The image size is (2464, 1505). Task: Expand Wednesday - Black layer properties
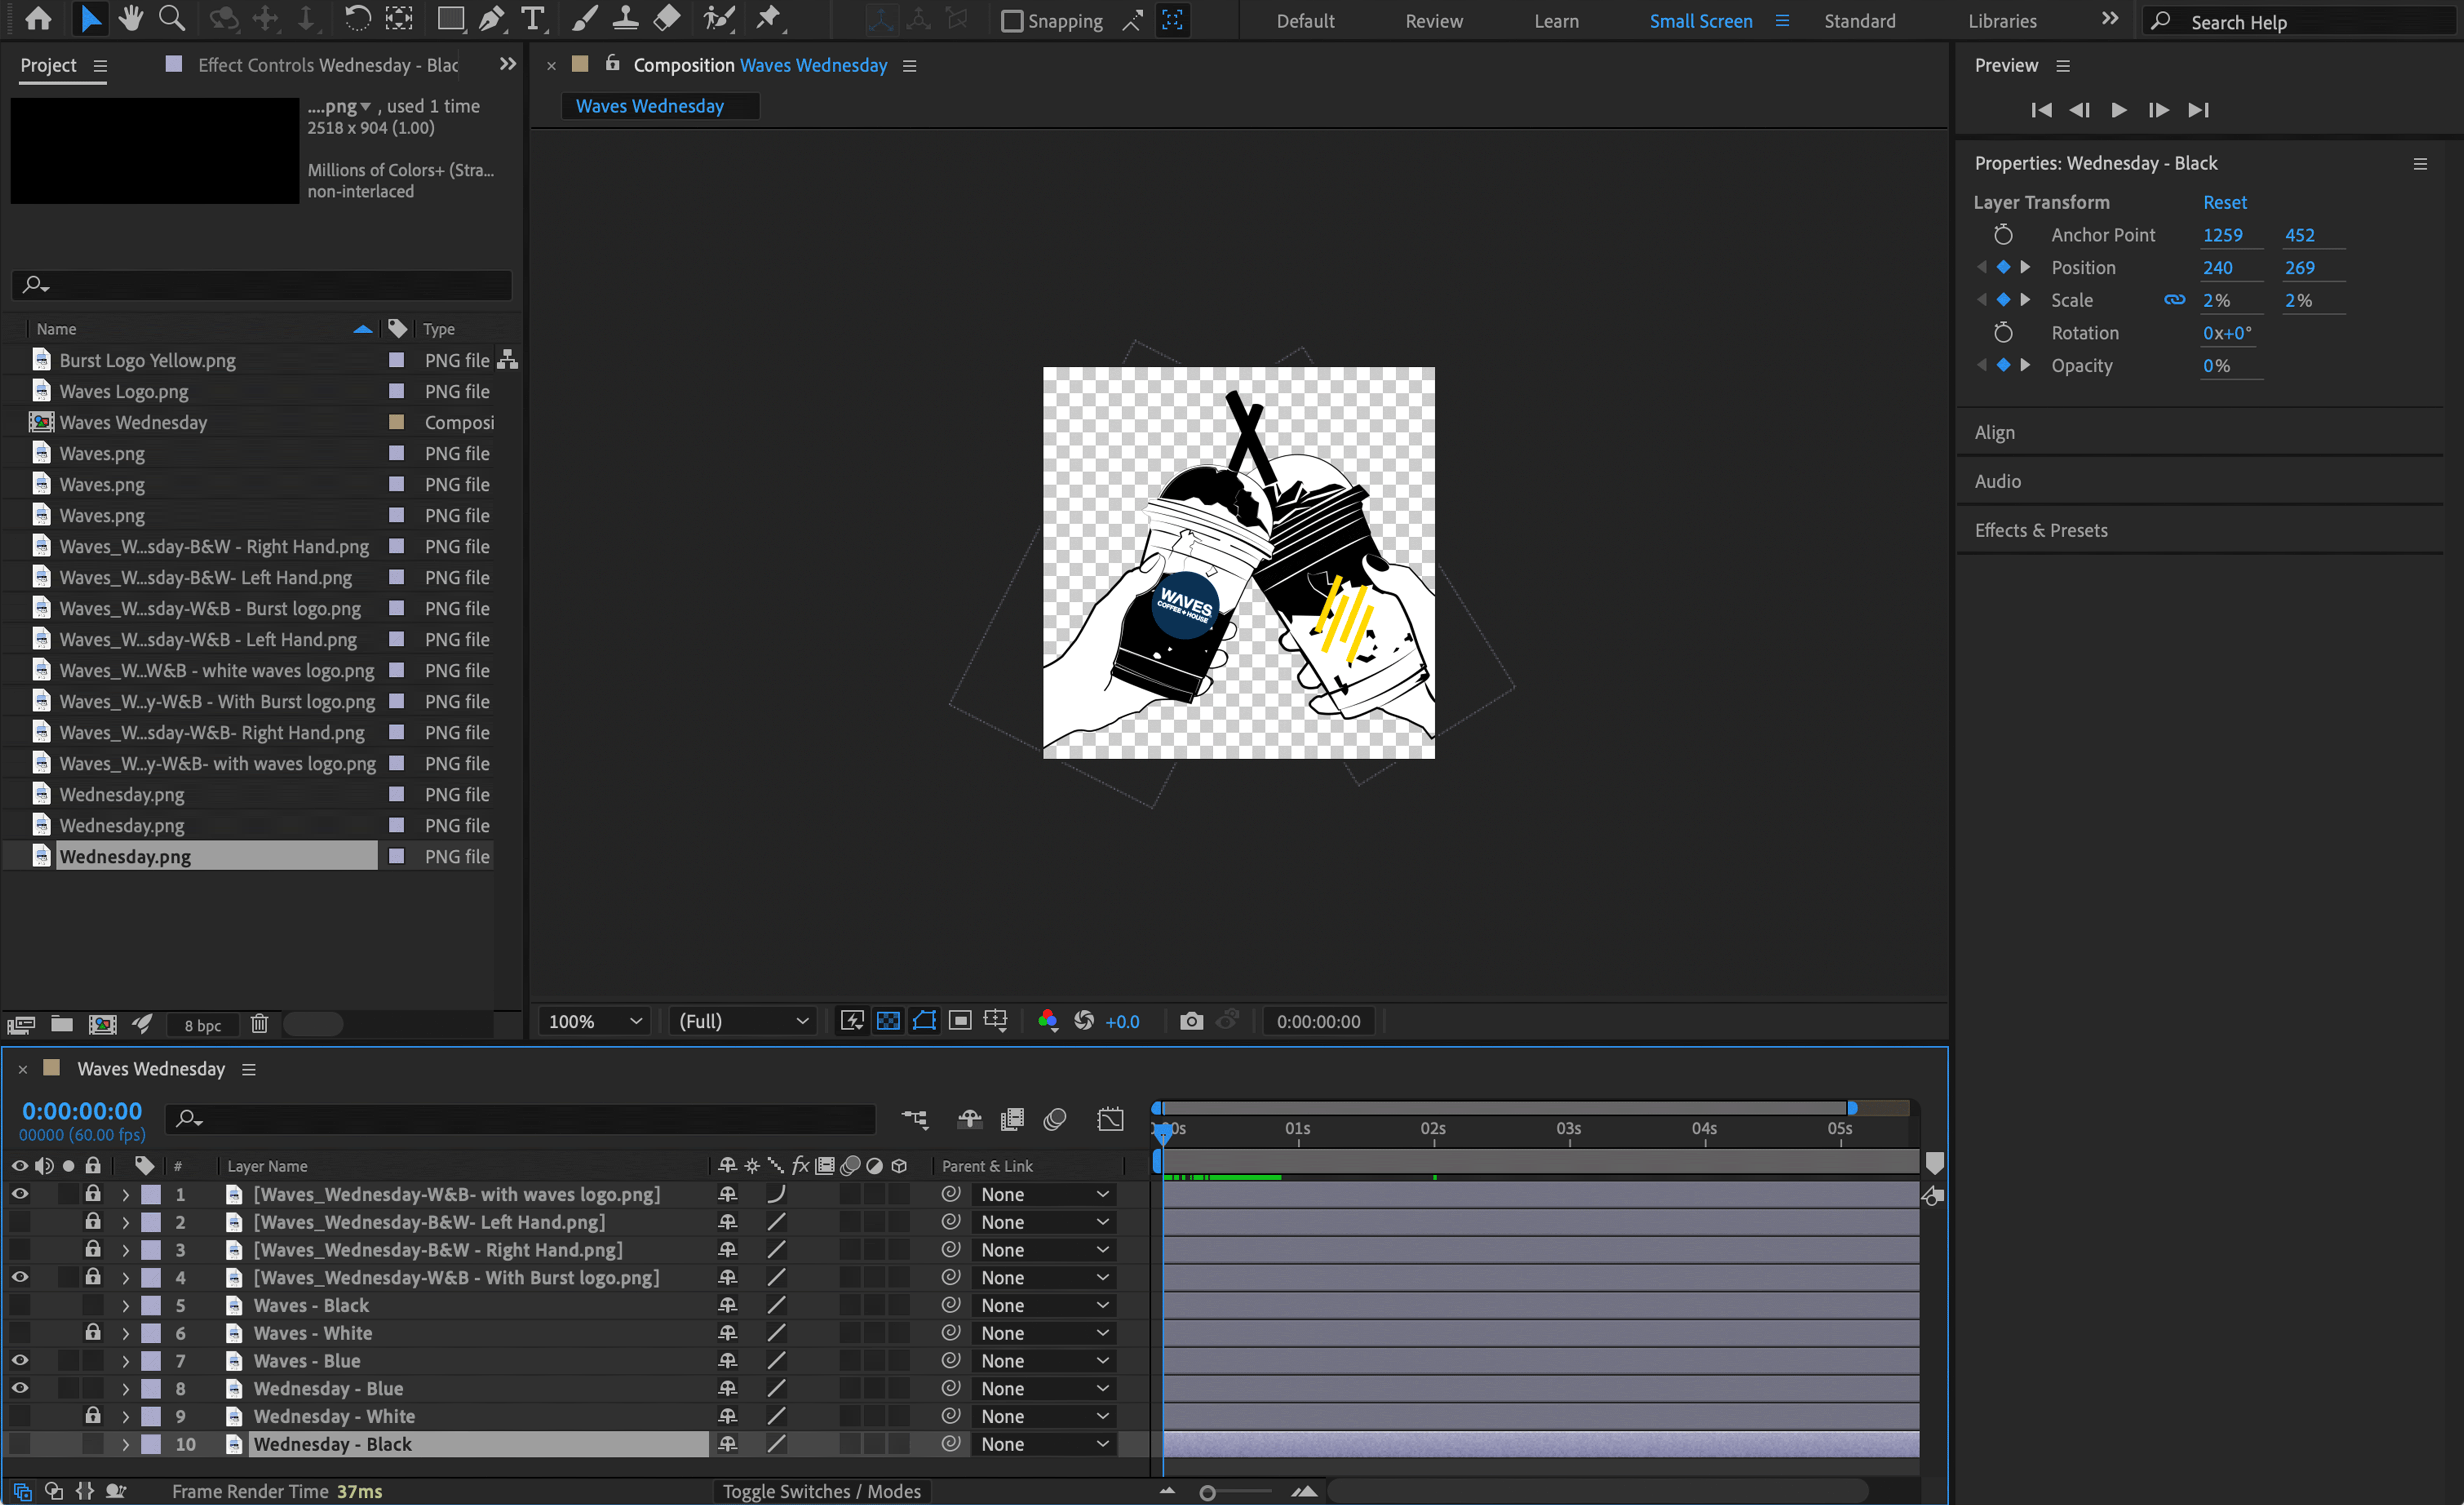click(125, 1444)
